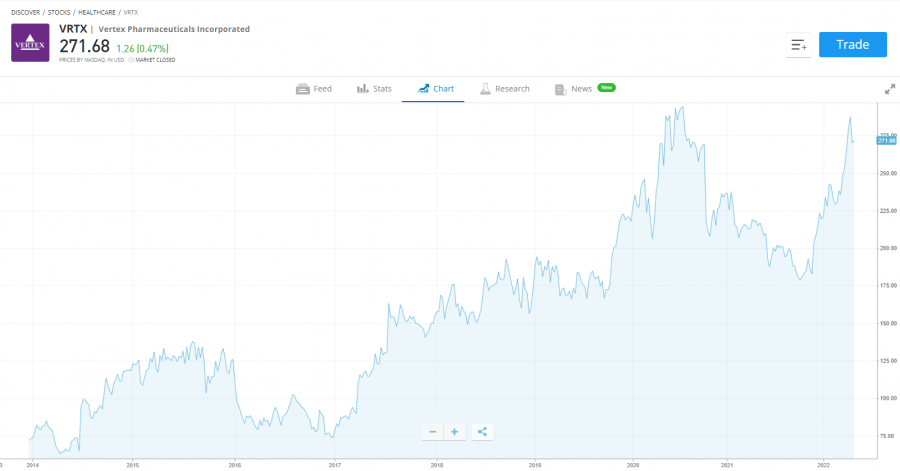The height and width of the screenshot is (471, 900).
Task: Click the News document icon
Action: pos(560,89)
